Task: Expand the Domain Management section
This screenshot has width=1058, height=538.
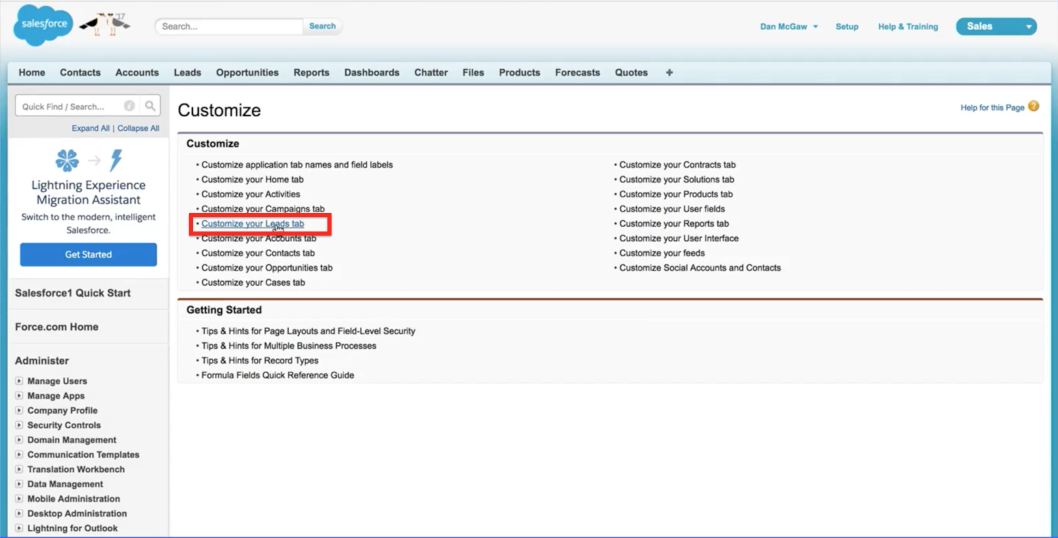Action: (19, 439)
